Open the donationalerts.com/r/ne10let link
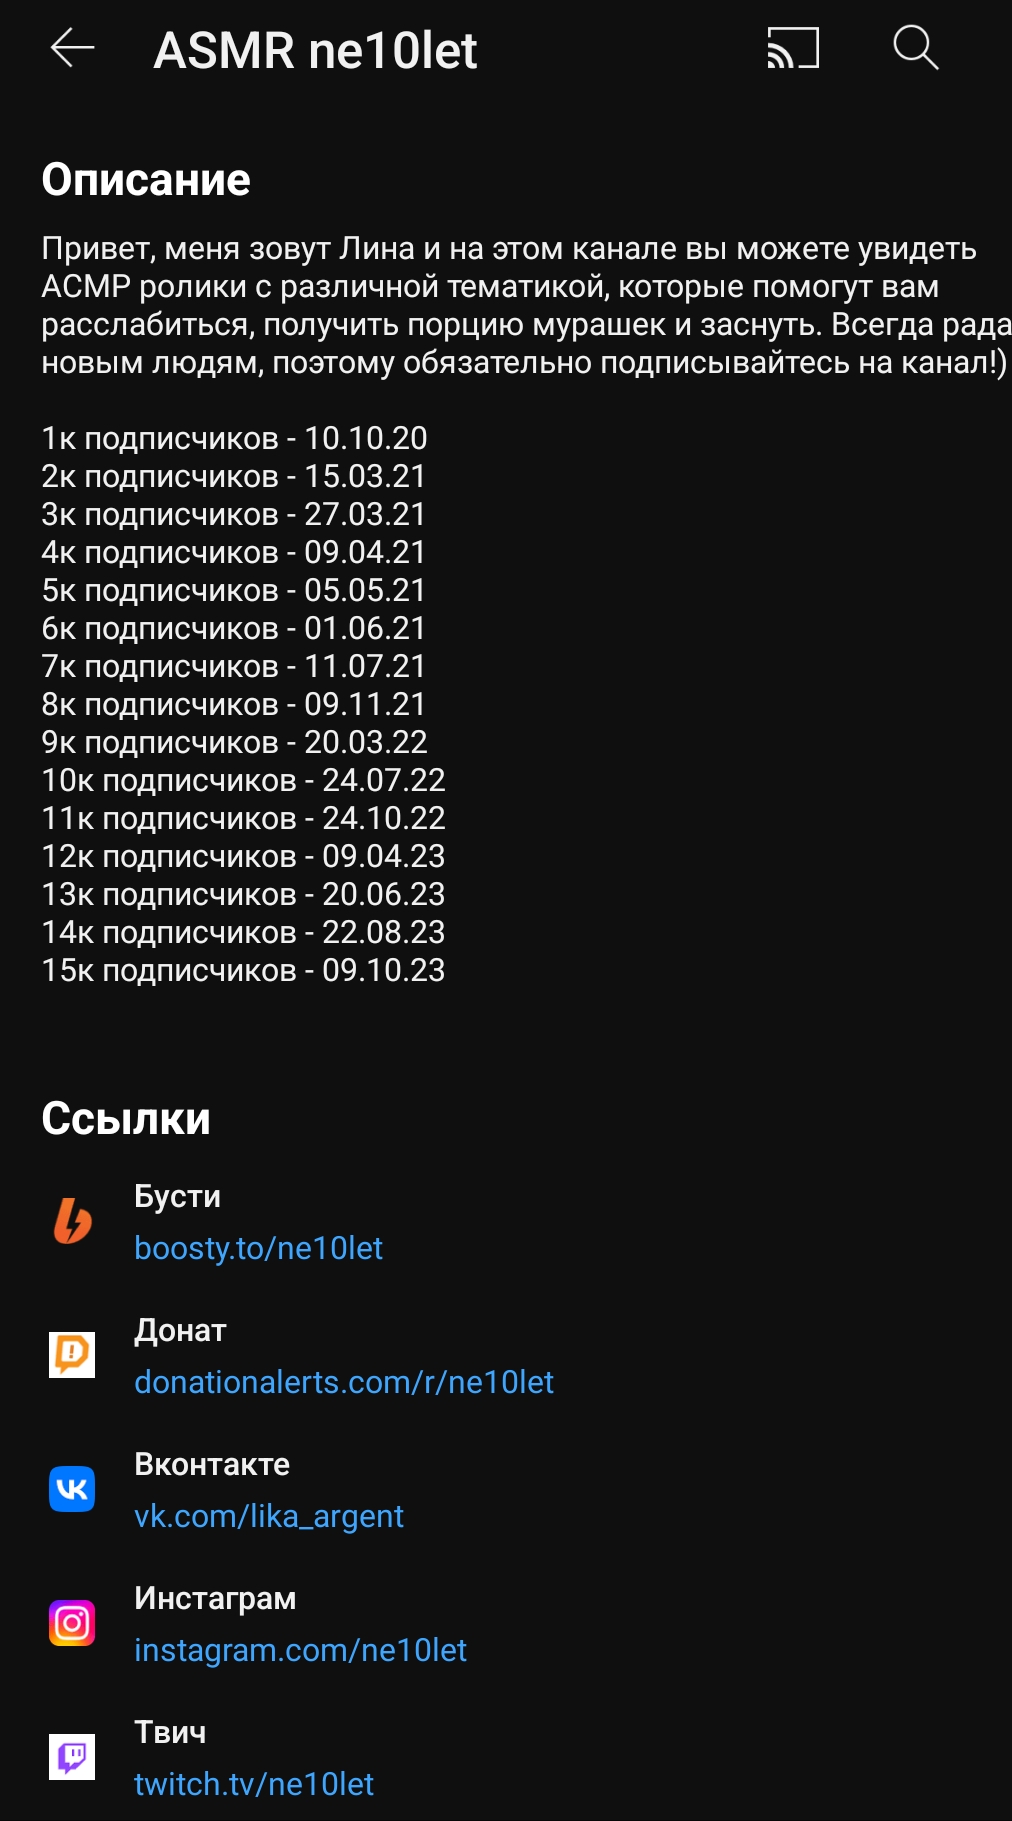The image size is (1012, 1821). (344, 1382)
